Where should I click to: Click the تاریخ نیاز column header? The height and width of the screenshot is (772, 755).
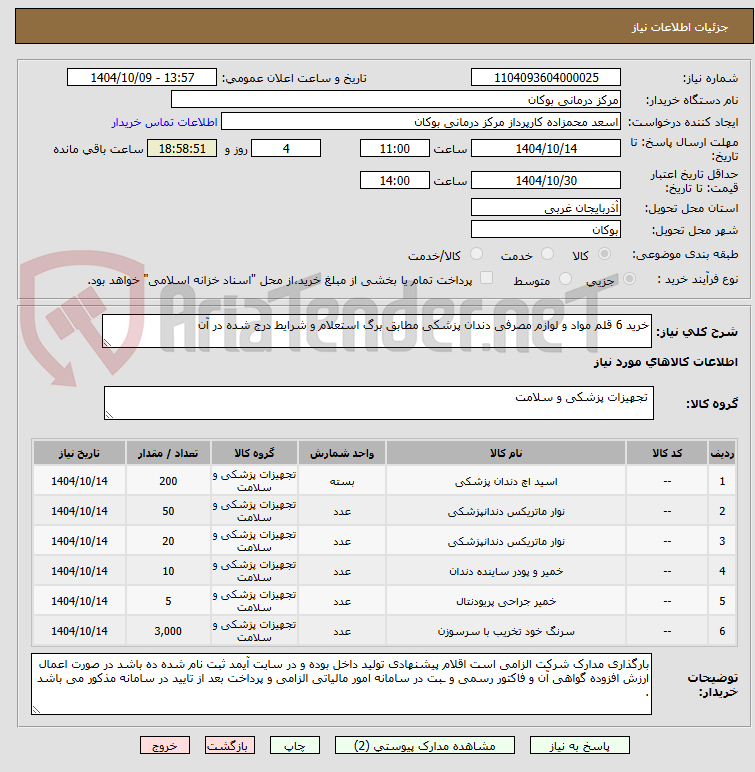point(79,453)
